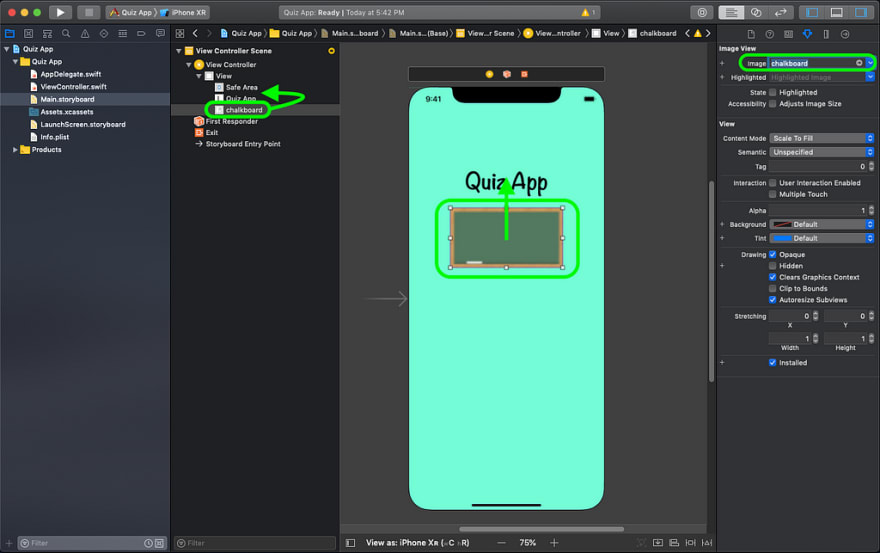This screenshot has height=553, width=880.
Task: Toggle the Navigator pane visibility
Action: click(x=812, y=12)
